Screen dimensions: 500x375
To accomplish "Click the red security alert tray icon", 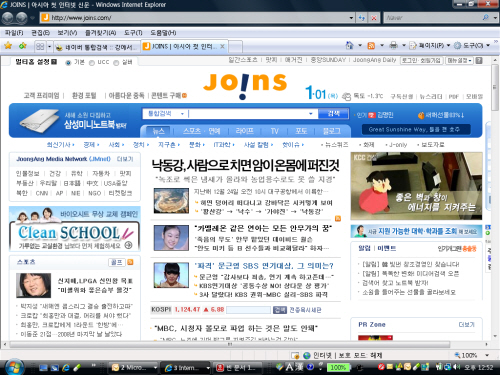I will coord(381,367).
